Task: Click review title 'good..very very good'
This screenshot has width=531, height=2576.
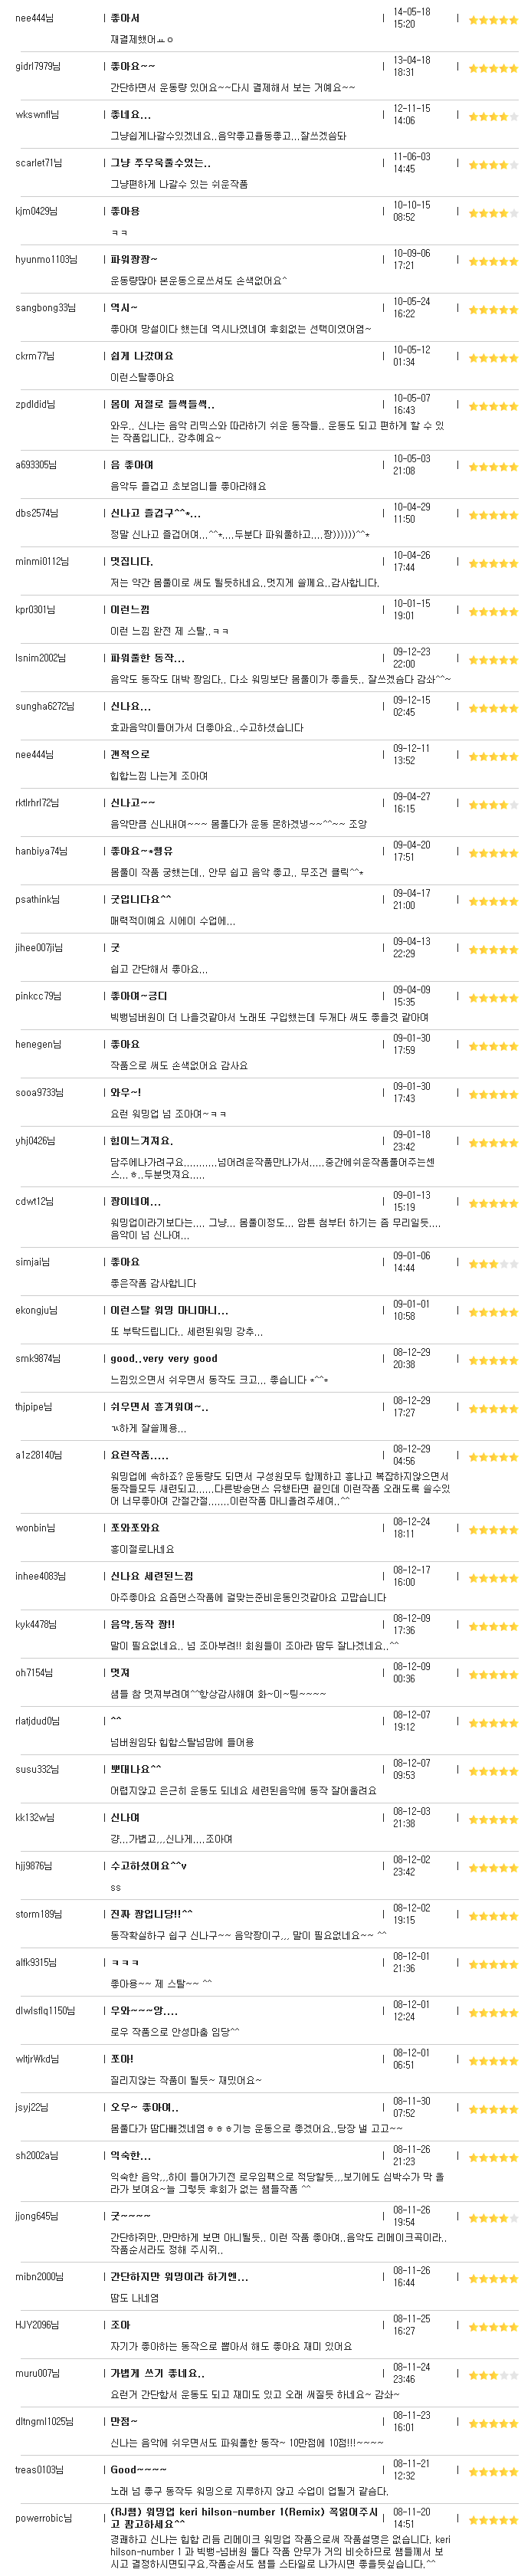Action: [x=164, y=1359]
